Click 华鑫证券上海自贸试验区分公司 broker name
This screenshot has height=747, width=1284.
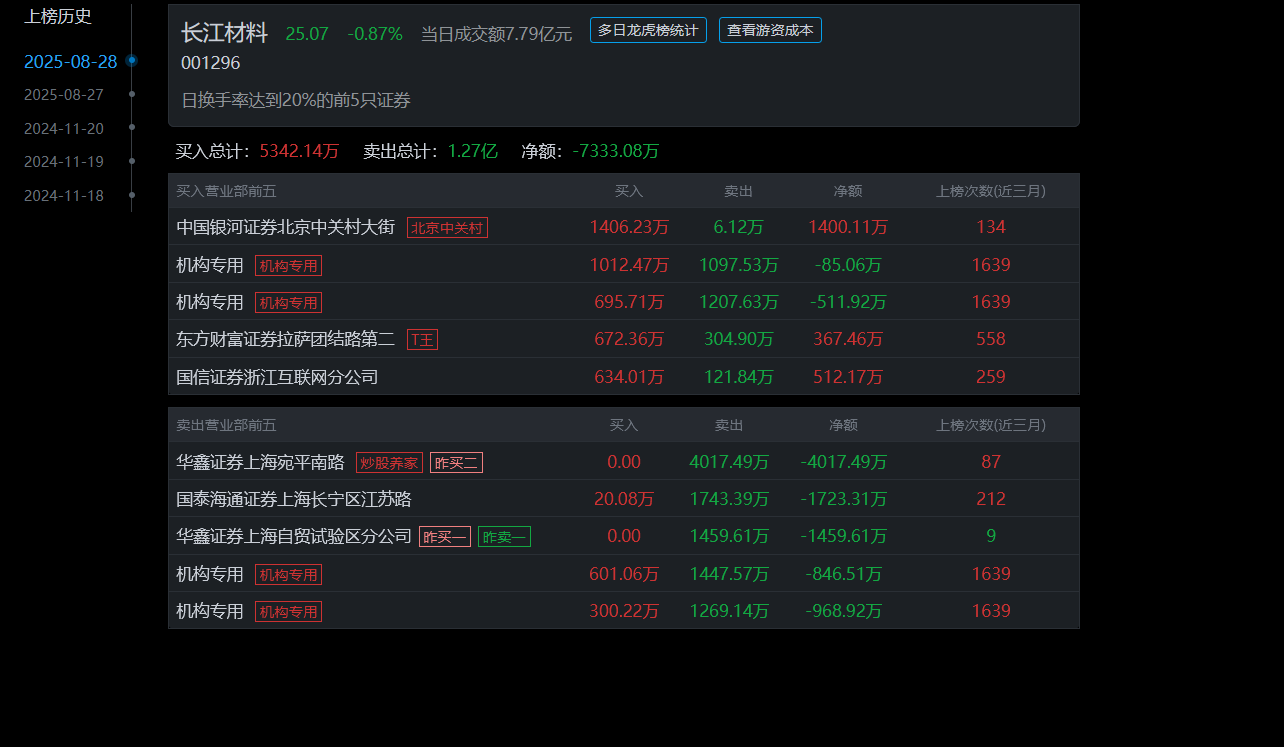click(x=294, y=536)
